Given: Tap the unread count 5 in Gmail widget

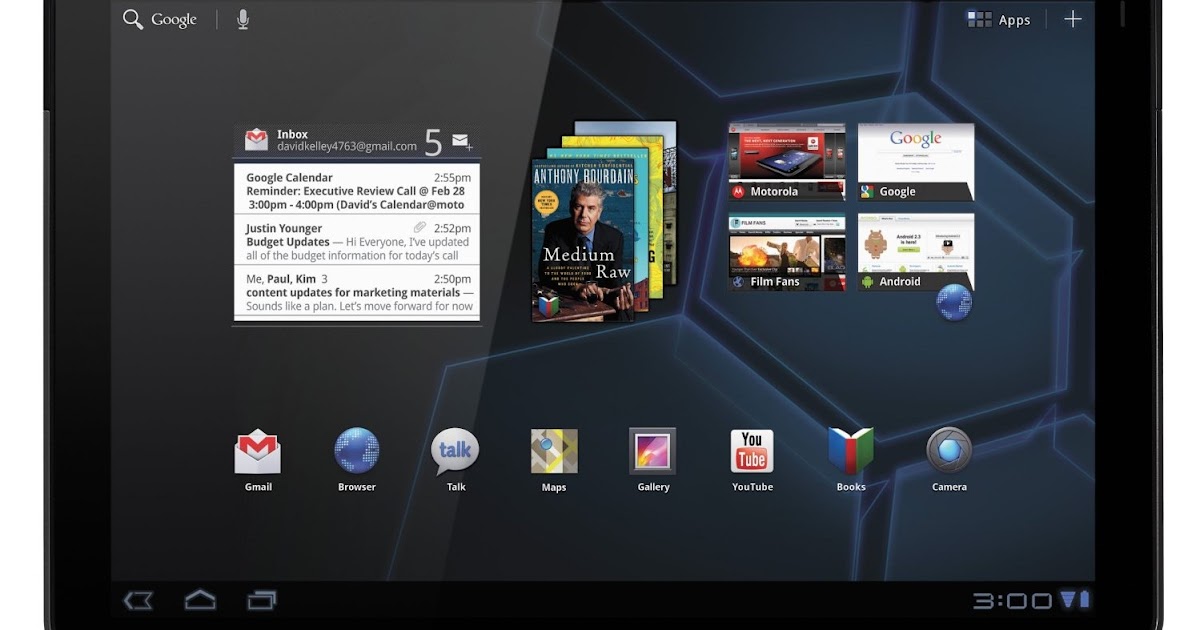Looking at the screenshot, I should coord(433,143).
